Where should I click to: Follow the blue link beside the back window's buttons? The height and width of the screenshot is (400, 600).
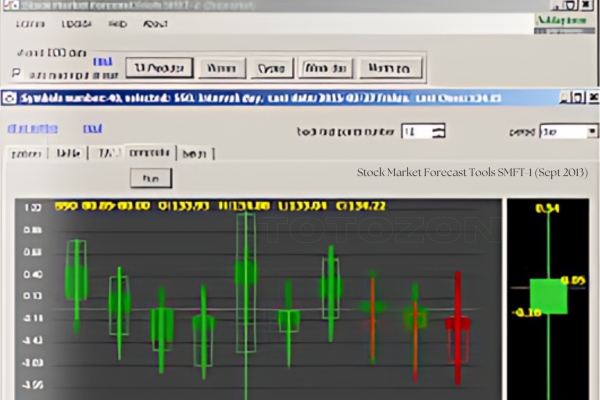click(103, 62)
